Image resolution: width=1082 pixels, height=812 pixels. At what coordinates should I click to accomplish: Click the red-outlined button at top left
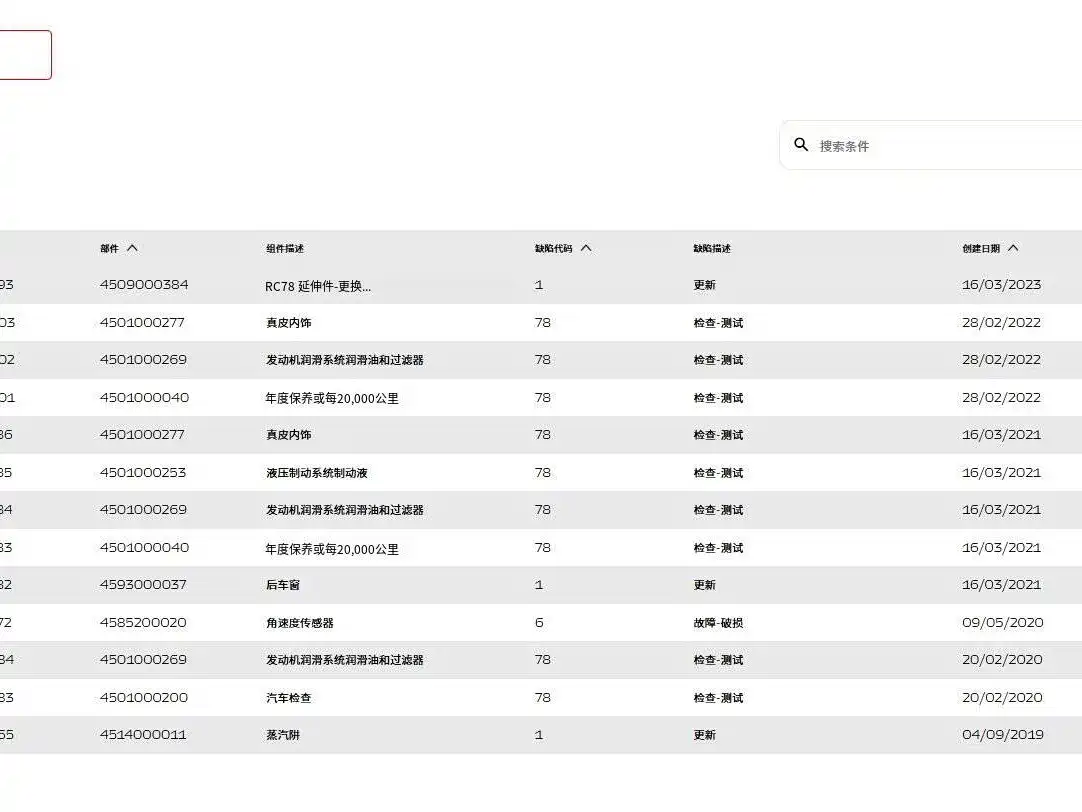coord(26,55)
